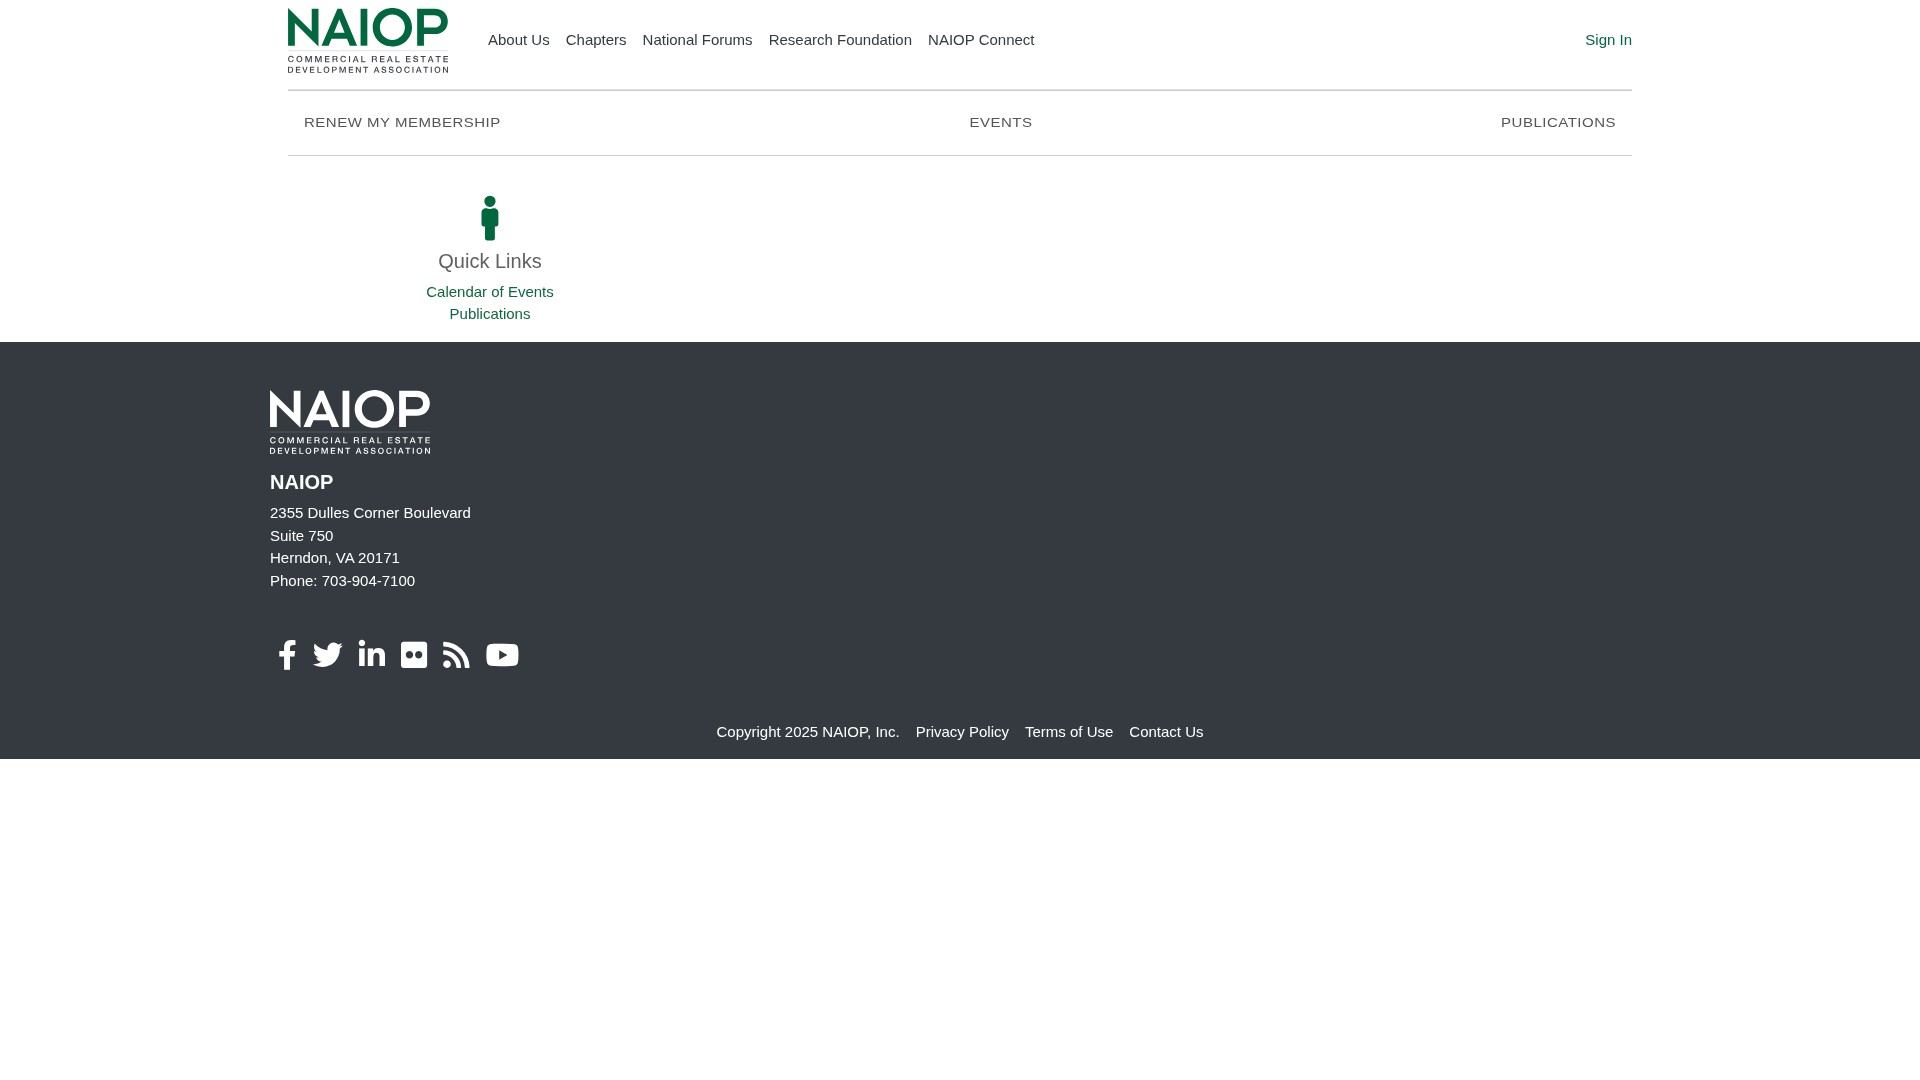The width and height of the screenshot is (1920, 1080).
Task: Open the Contact Us footer link
Action: [x=1166, y=732]
